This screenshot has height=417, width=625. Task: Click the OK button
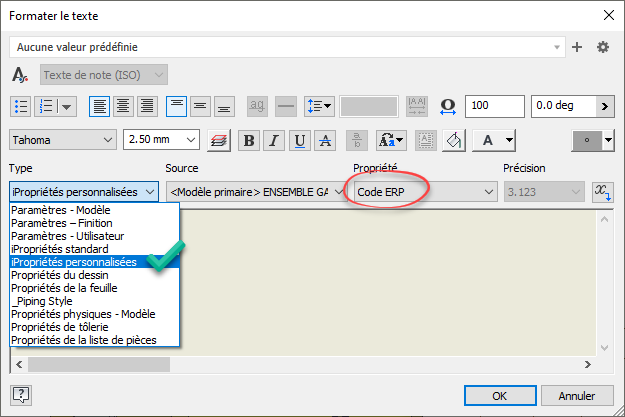501,394
